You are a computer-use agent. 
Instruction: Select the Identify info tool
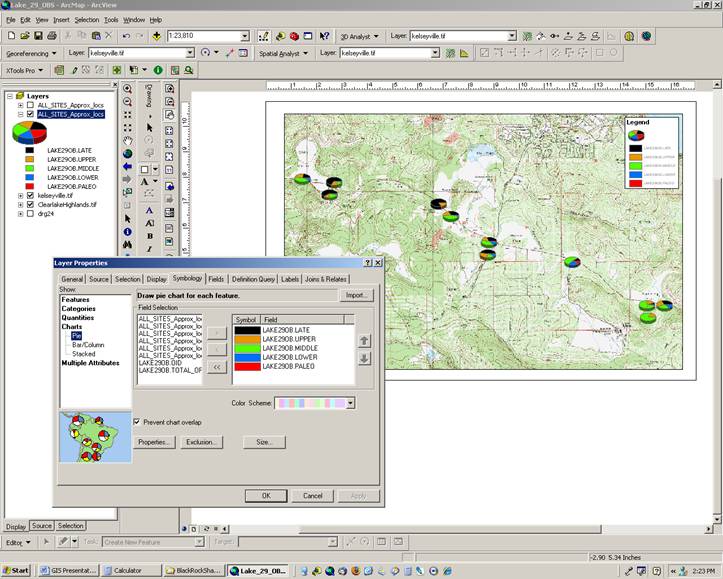(128, 231)
